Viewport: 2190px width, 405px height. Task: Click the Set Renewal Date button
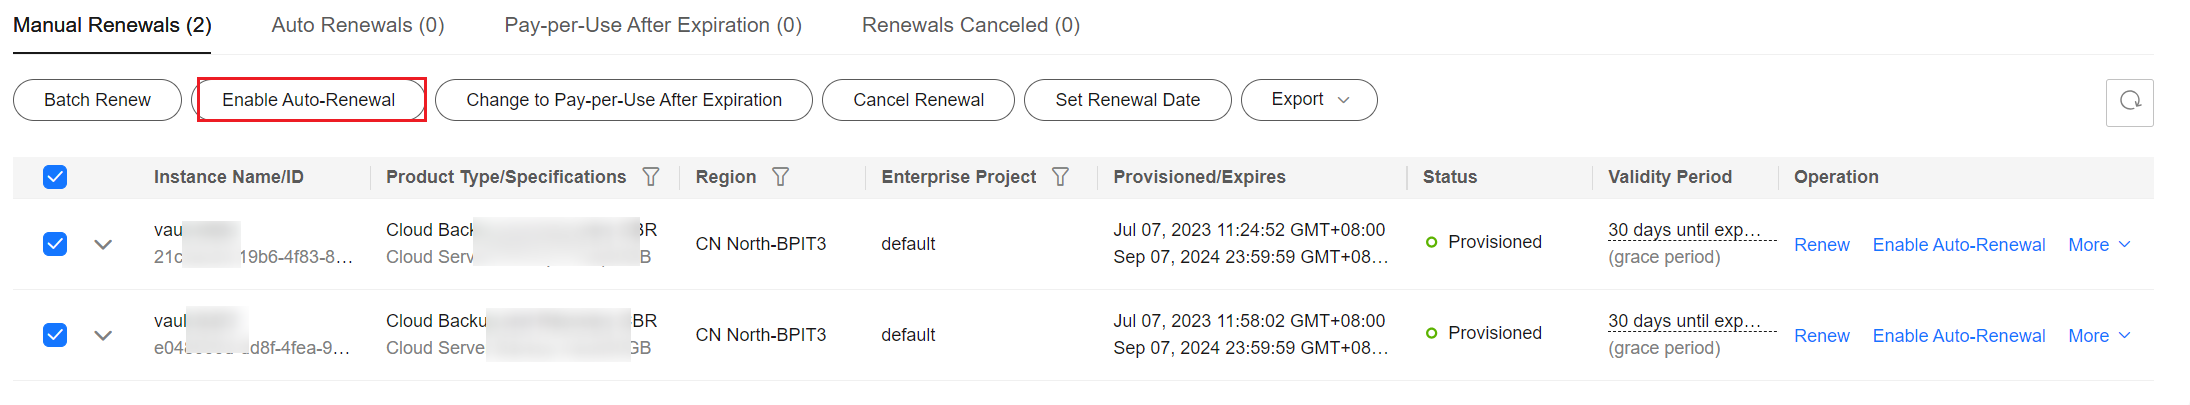1128,100
